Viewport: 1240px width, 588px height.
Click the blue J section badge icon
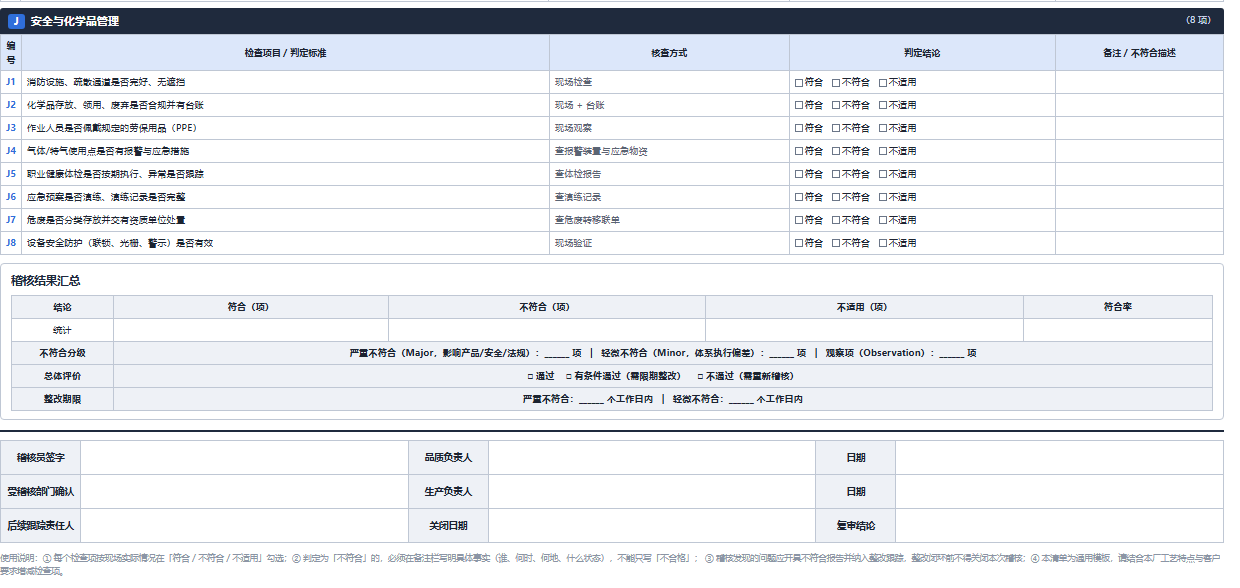tap(15, 21)
